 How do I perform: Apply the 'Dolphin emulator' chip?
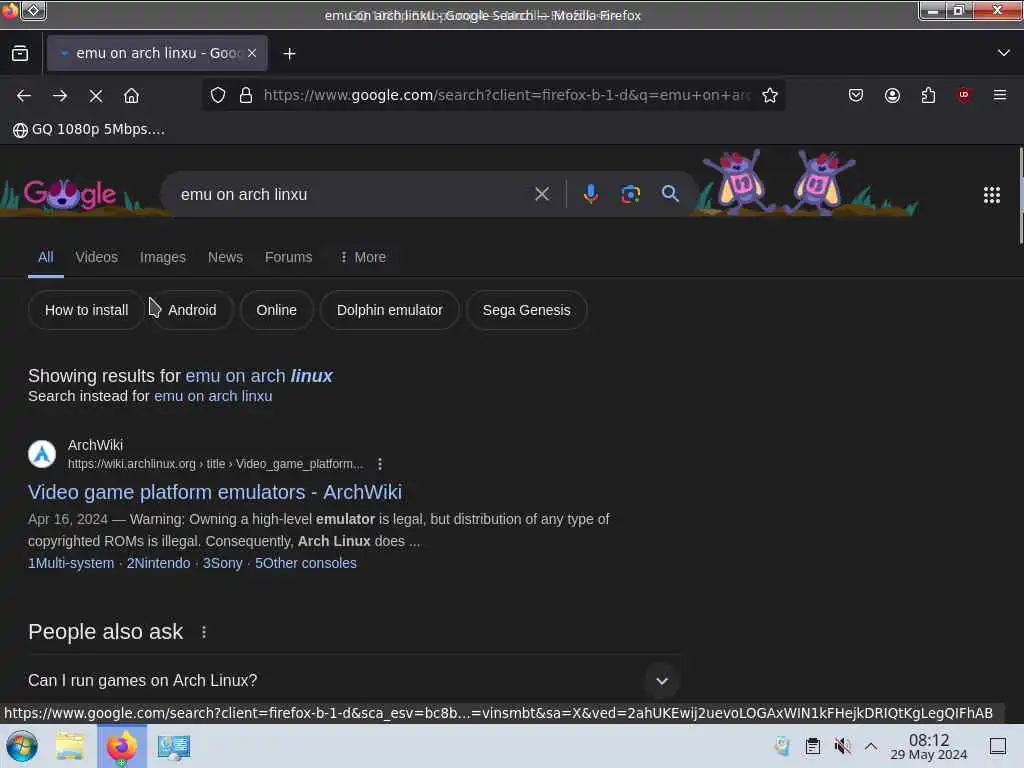point(389,310)
